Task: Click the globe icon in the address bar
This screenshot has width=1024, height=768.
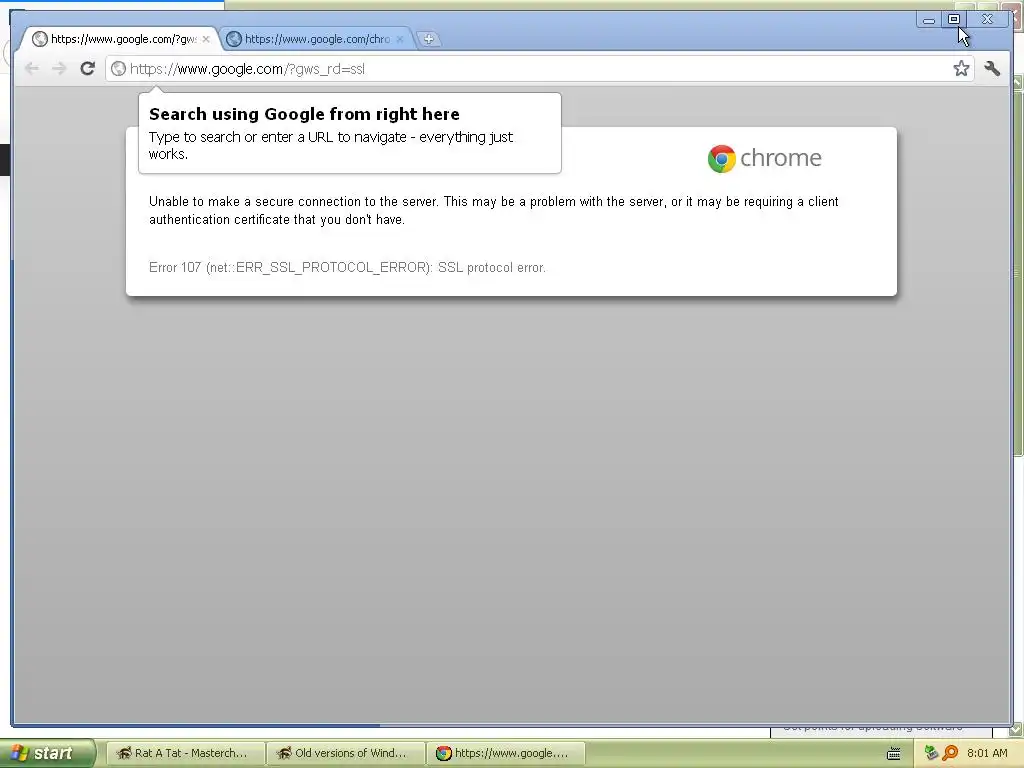Action: 118,69
